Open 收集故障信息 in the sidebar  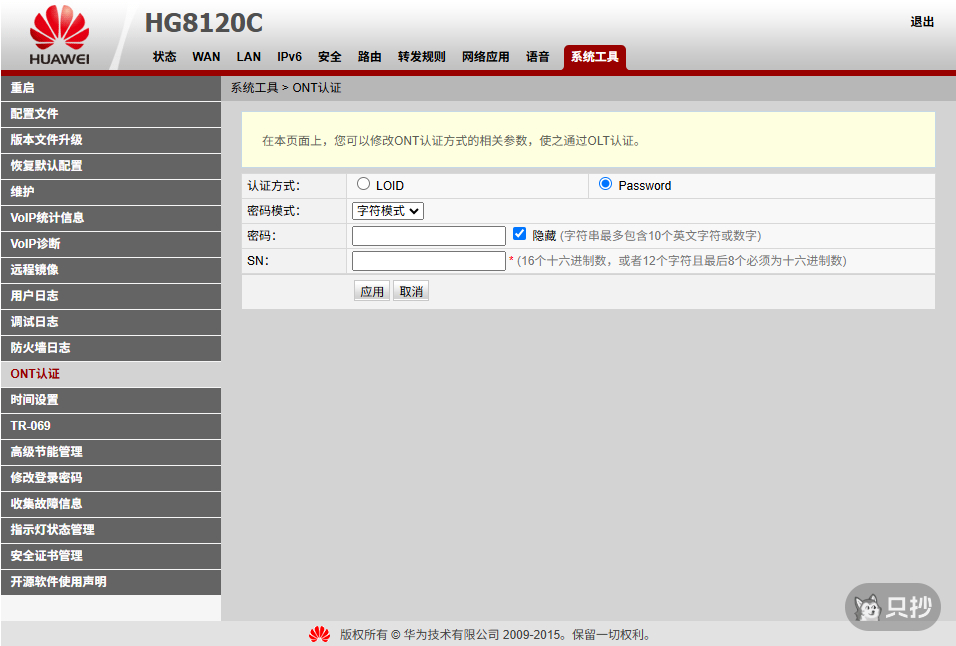(x=111, y=504)
